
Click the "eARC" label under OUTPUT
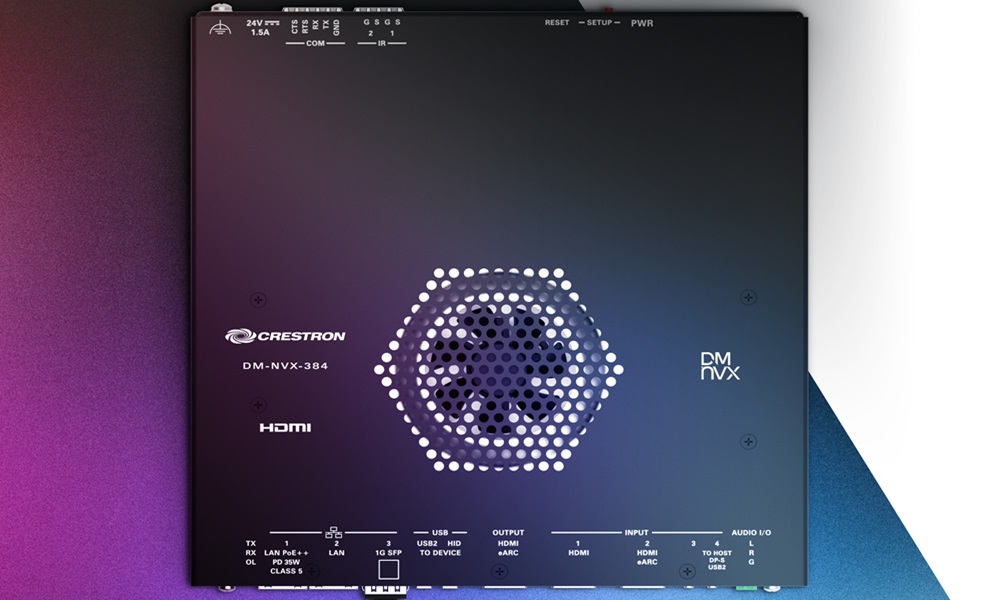point(508,553)
